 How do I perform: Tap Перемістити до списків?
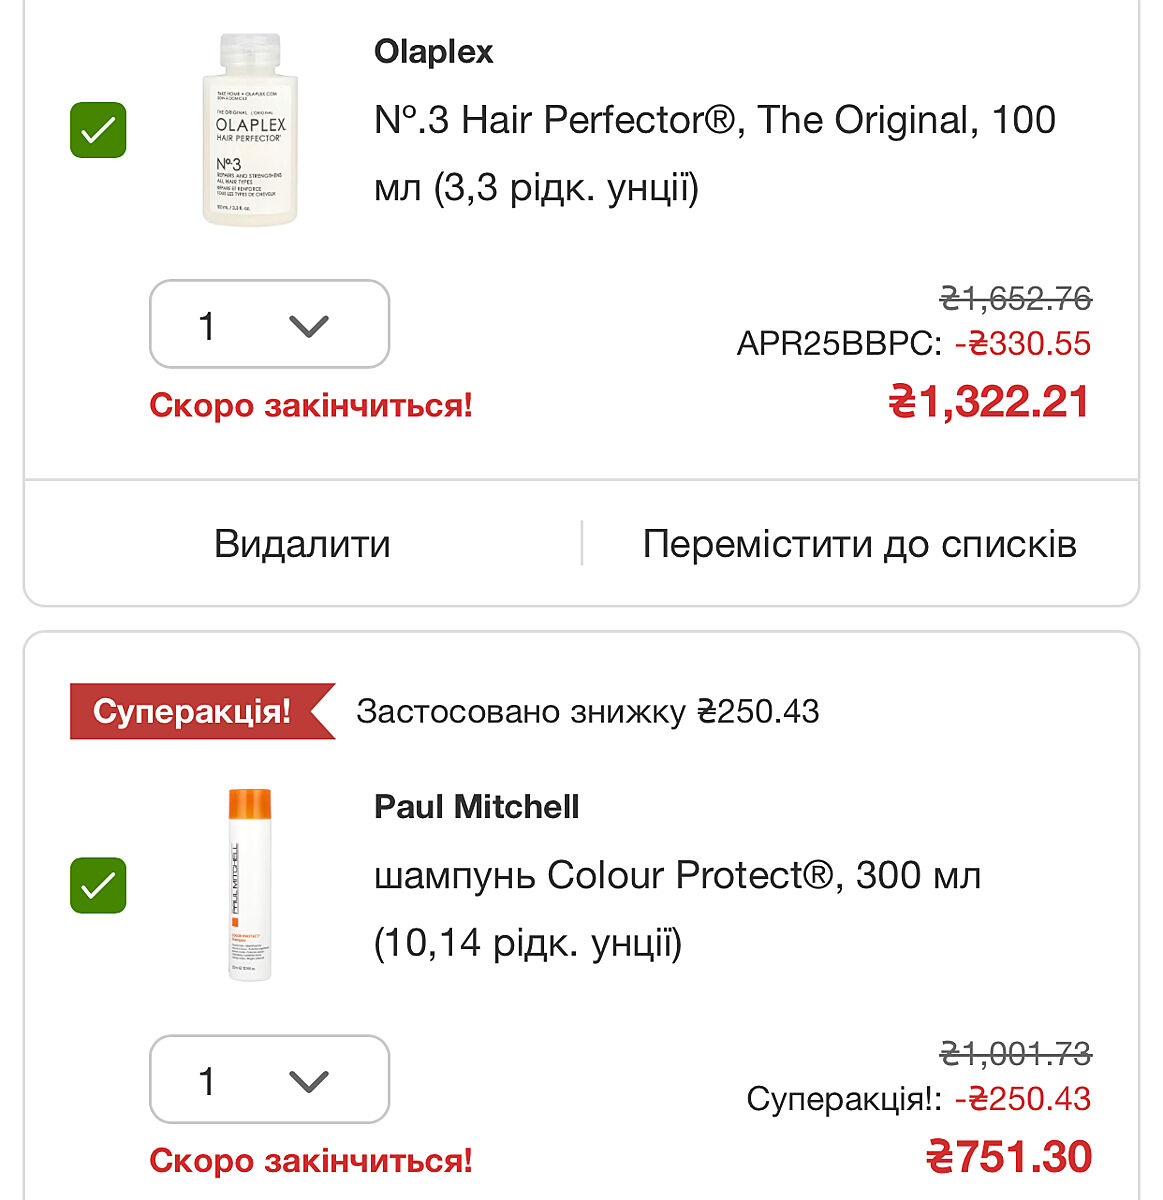(x=859, y=544)
